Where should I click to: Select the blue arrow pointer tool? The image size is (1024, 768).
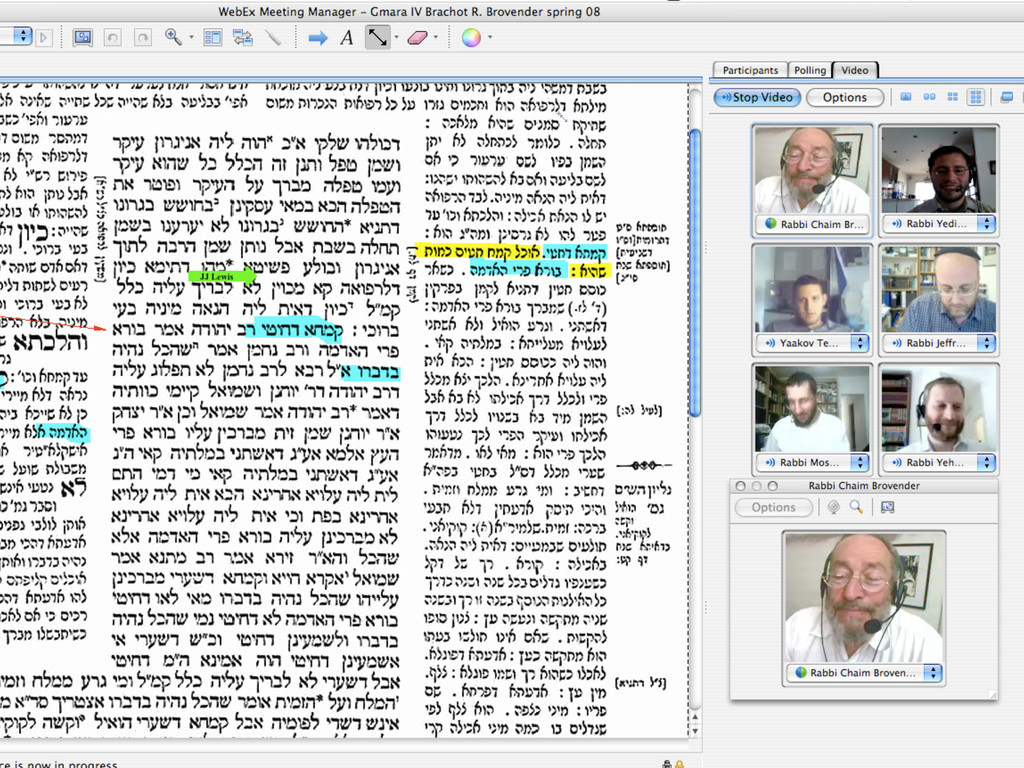(317, 38)
